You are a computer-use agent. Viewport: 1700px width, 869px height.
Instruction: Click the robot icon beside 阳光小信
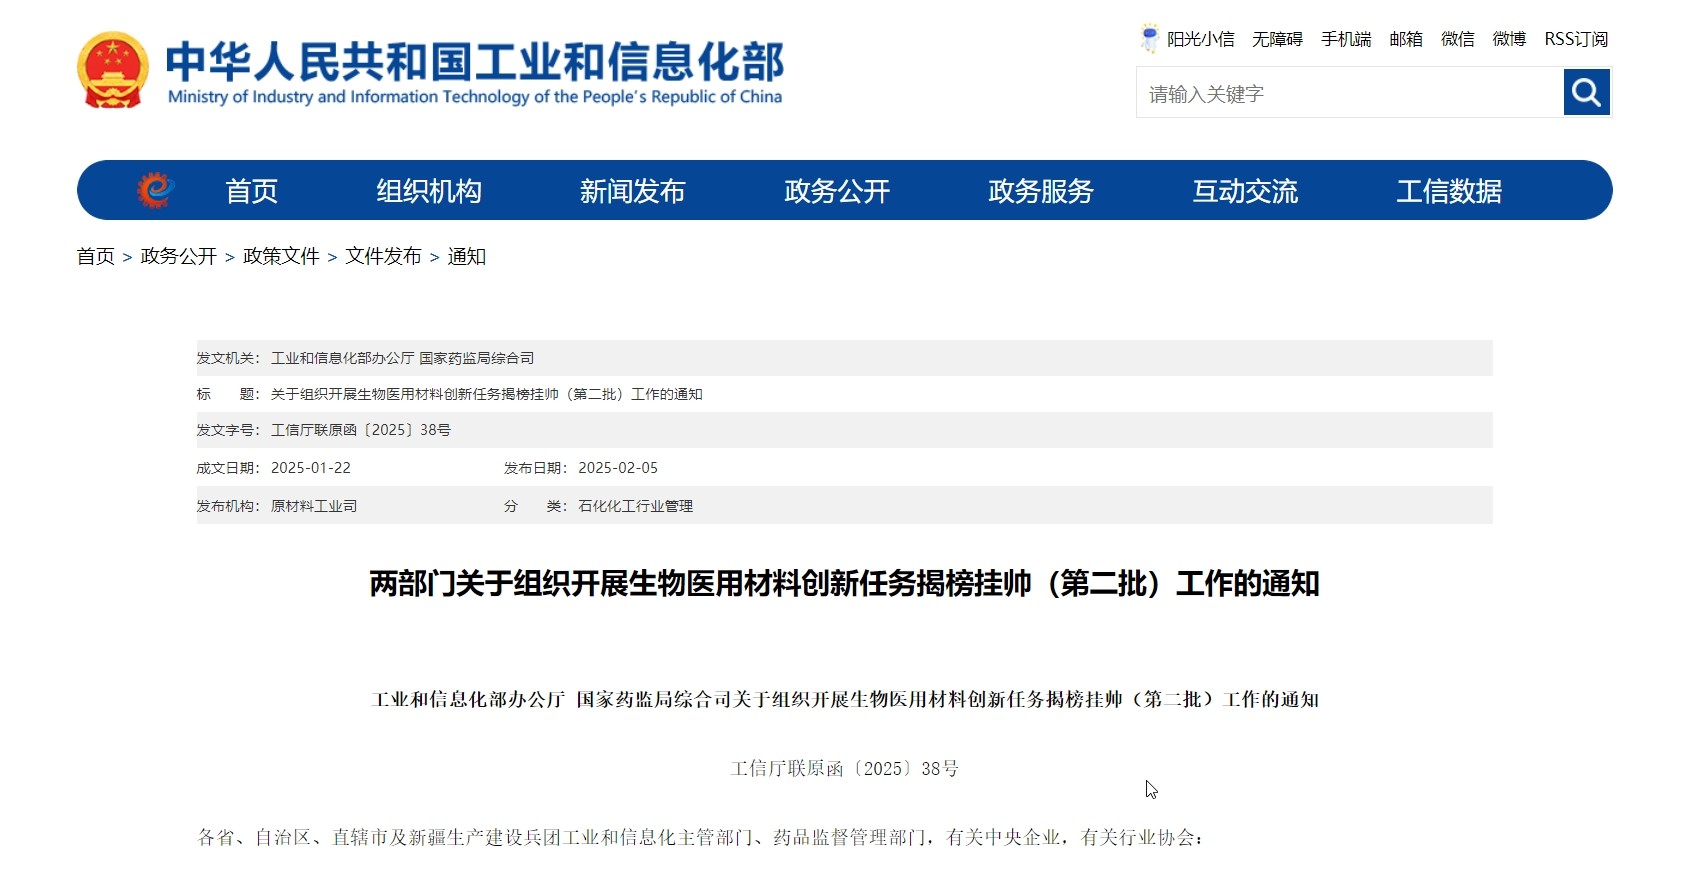[1149, 38]
